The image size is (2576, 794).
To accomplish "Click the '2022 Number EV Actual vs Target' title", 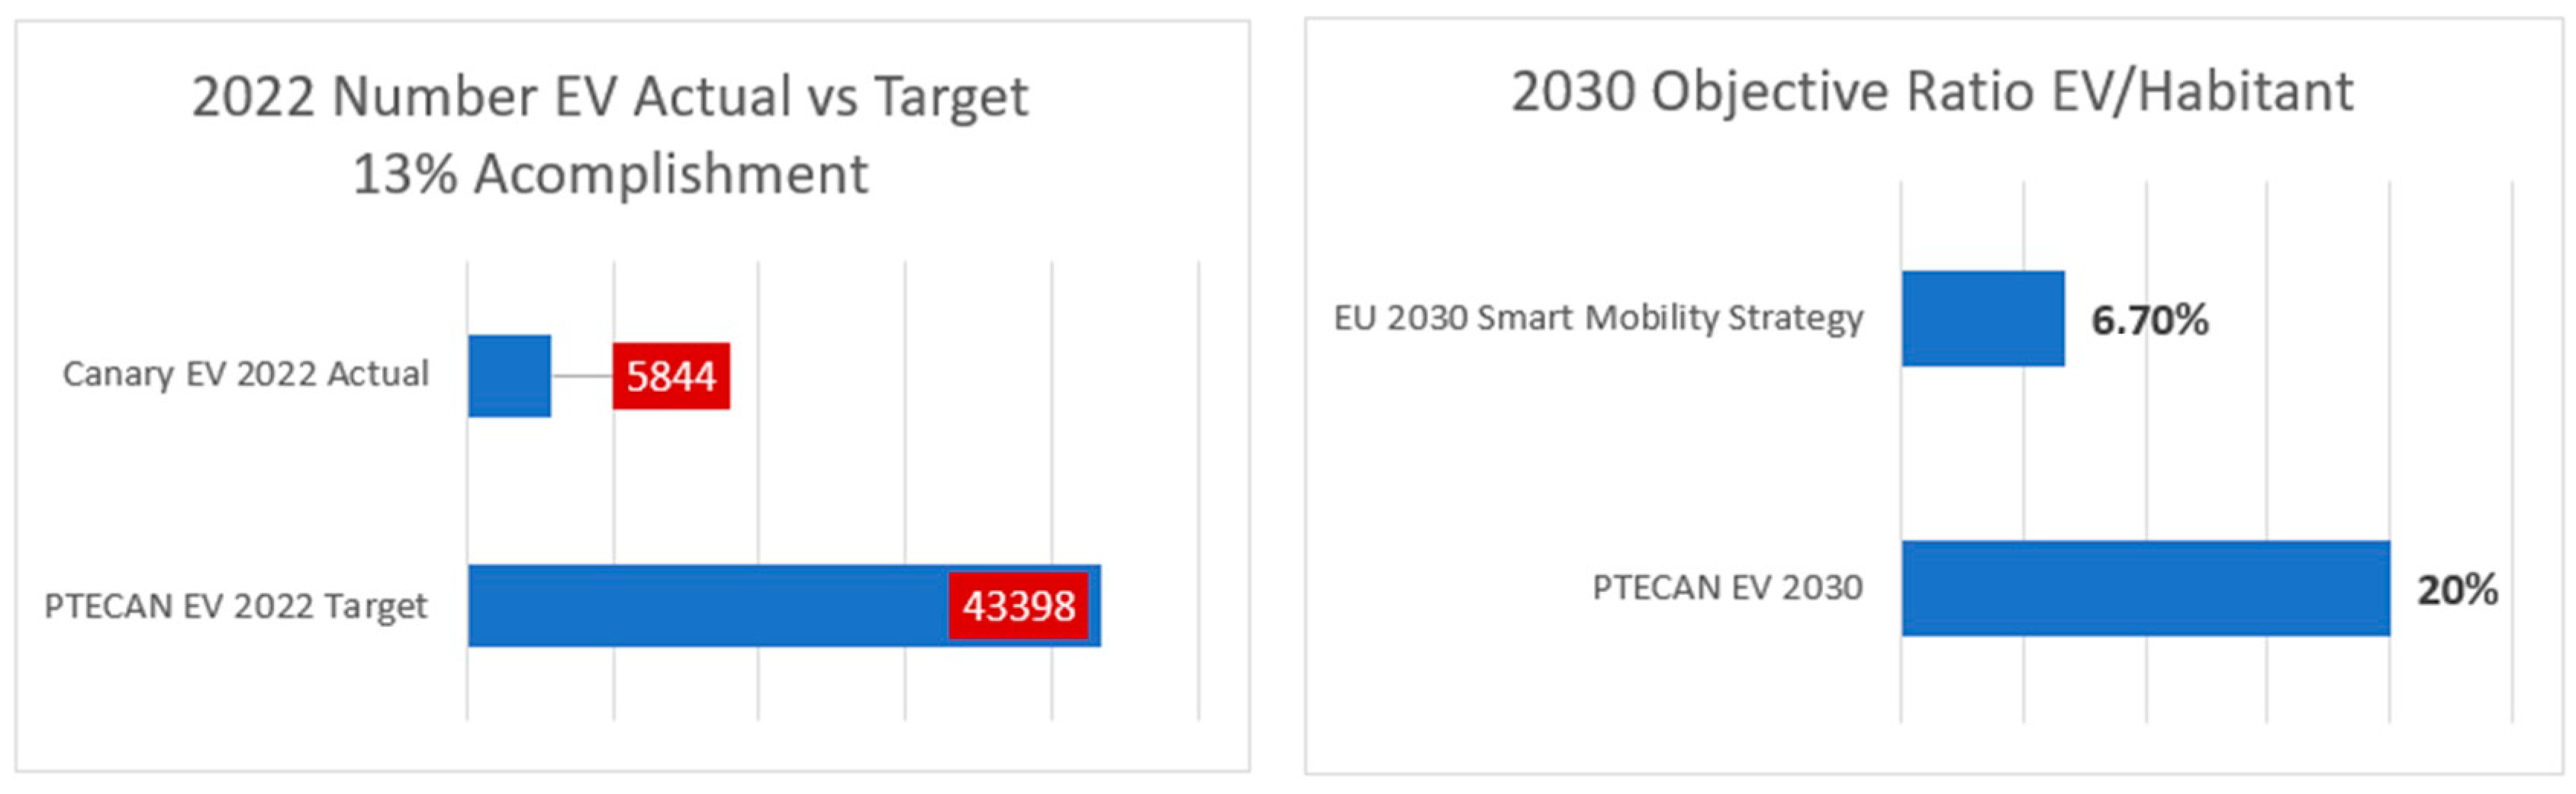I will coord(610,97).
